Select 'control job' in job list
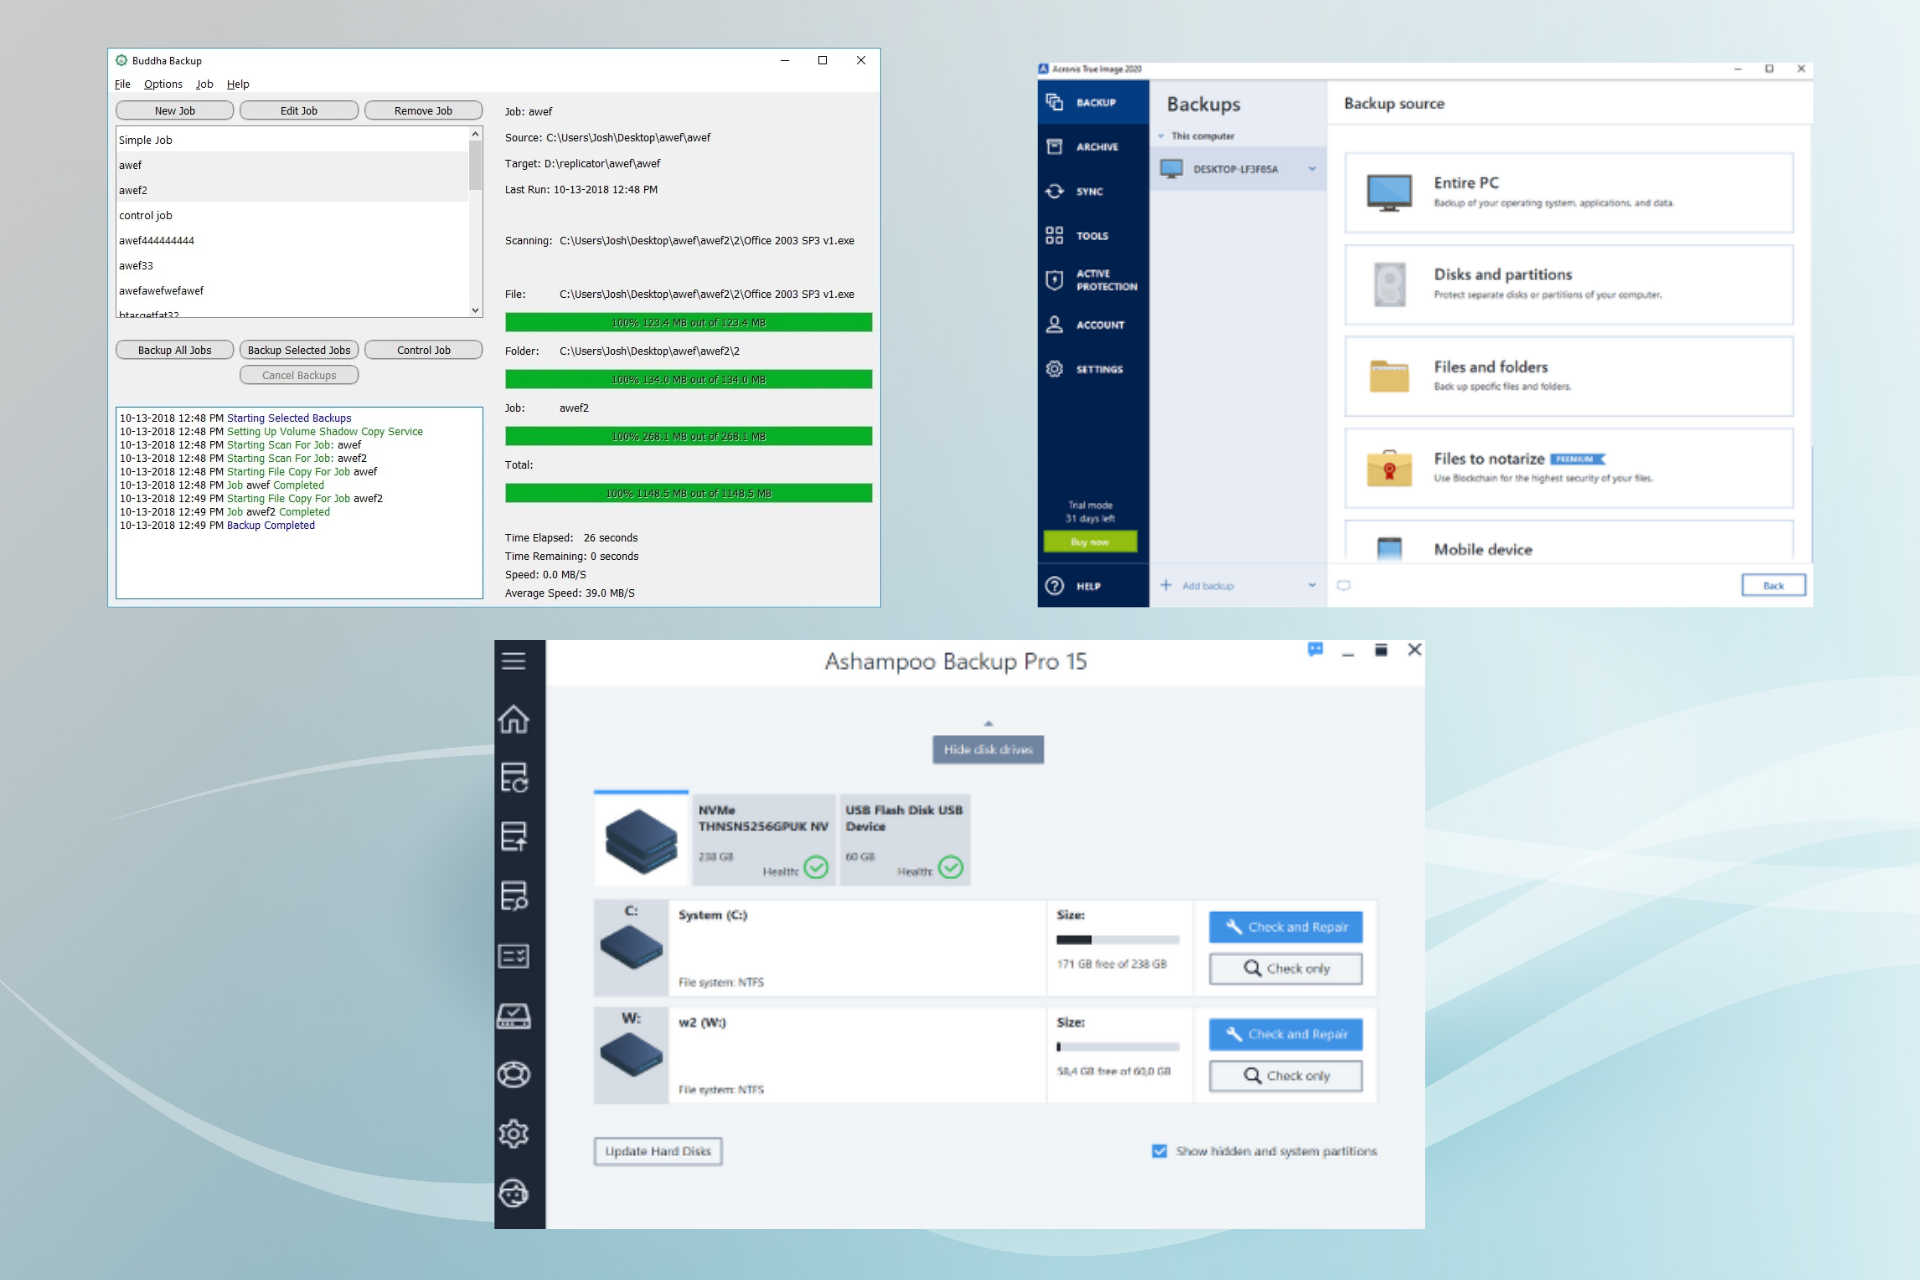Image resolution: width=1920 pixels, height=1280 pixels. pyautogui.click(x=292, y=215)
